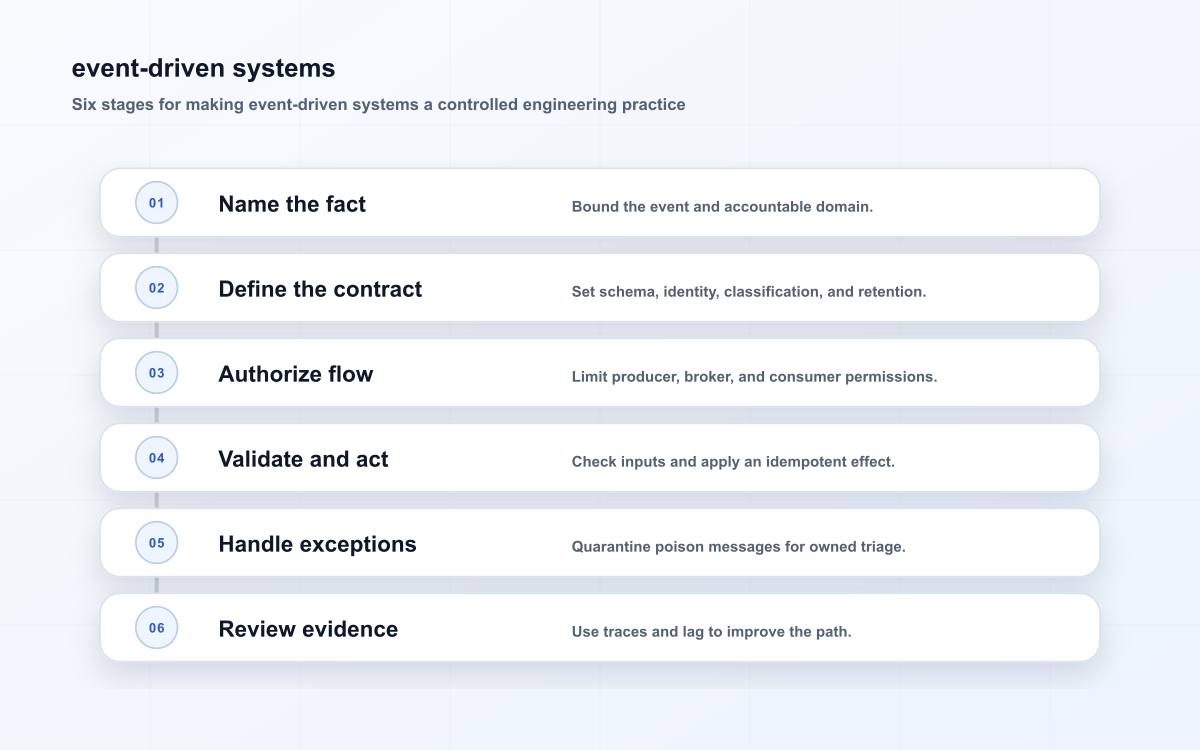Click the 'Review evidence' stage title
Viewport: 1200px width, 750px height.
point(308,629)
